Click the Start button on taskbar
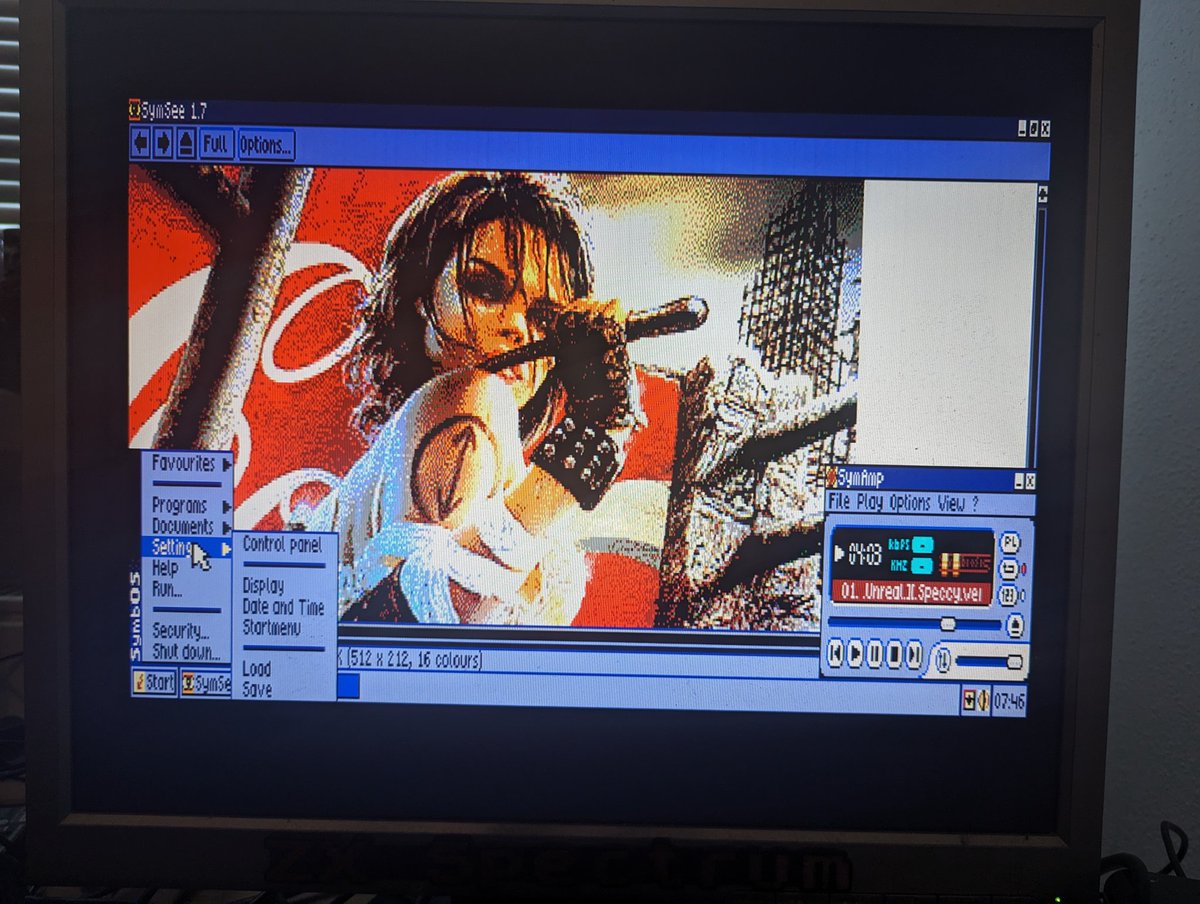Image resolution: width=1200 pixels, height=904 pixels. (154, 684)
